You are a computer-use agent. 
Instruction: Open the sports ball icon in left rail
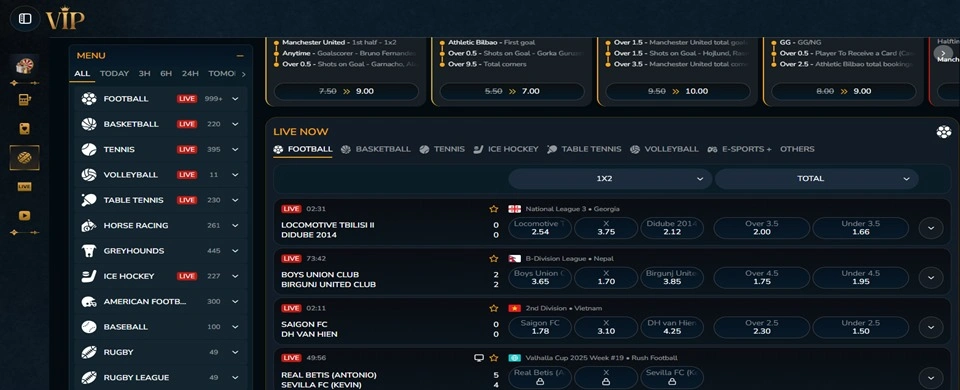coord(24,158)
